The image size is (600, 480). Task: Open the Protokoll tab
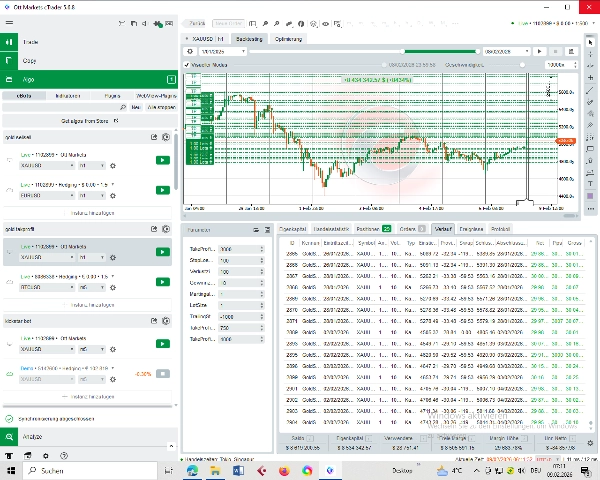click(x=500, y=229)
